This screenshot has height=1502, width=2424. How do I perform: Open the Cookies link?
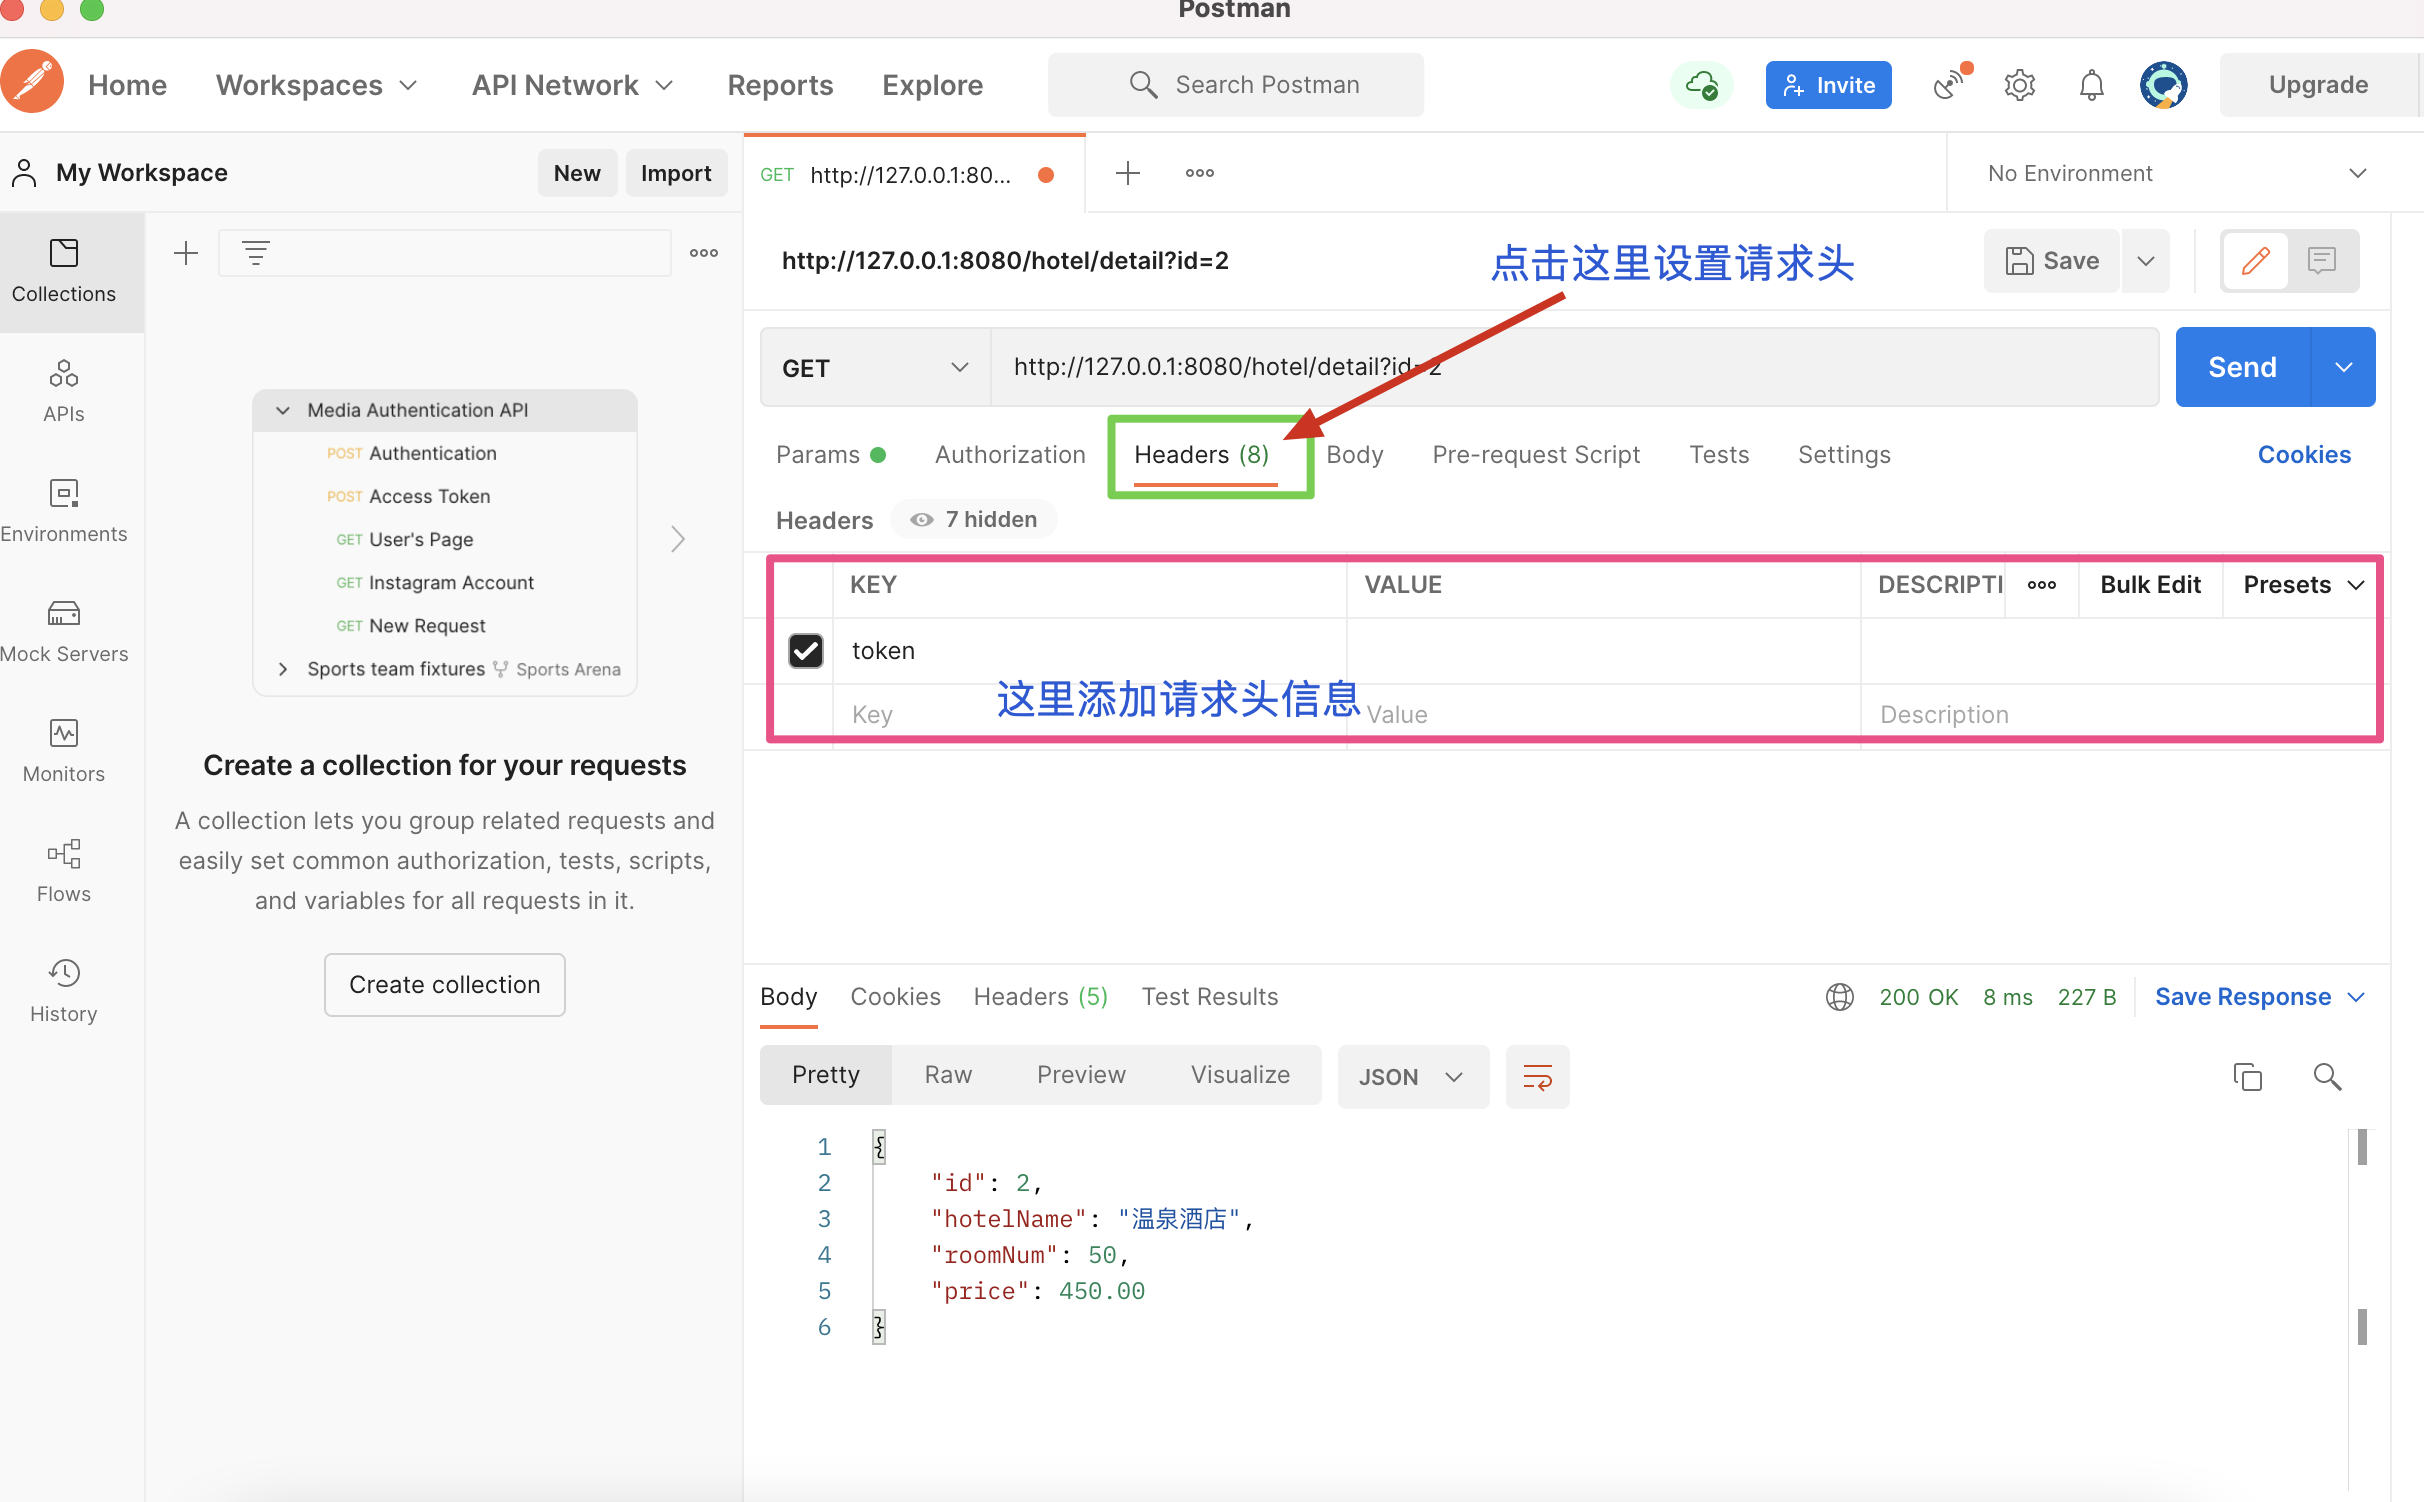tap(2304, 455)
